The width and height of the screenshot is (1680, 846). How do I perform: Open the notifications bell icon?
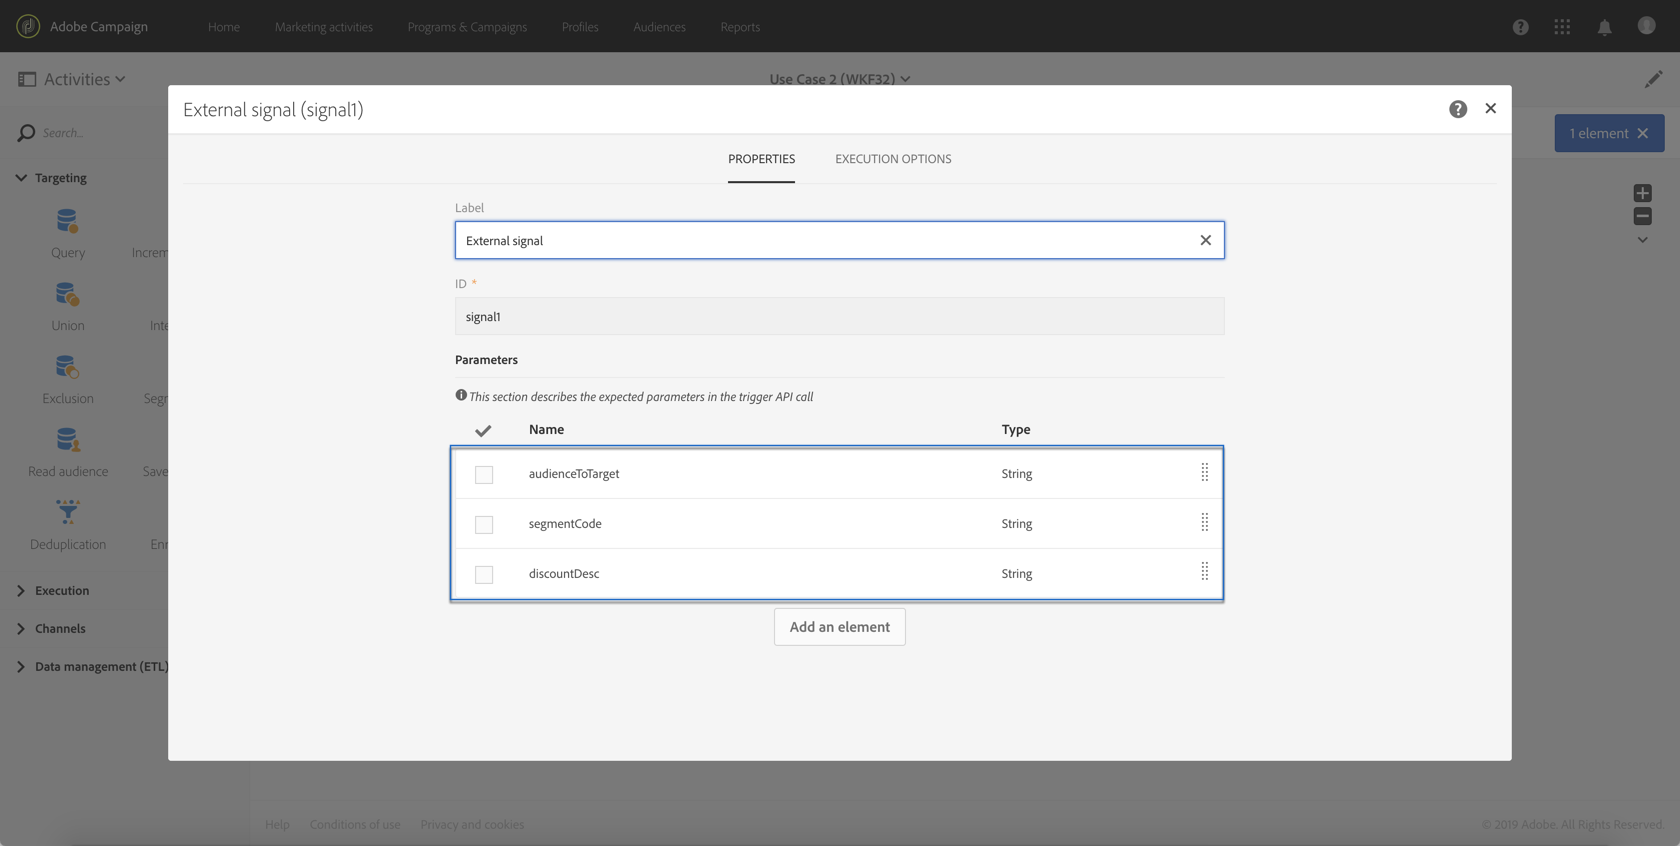pyautogui.click(x=1604, y=27)
